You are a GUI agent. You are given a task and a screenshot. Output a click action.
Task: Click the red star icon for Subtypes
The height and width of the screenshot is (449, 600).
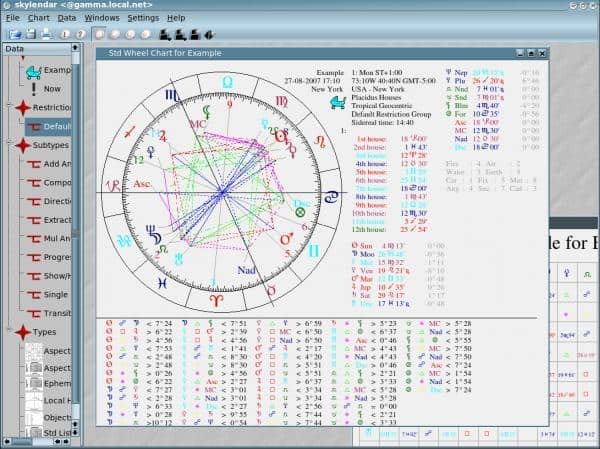(23, 145)
